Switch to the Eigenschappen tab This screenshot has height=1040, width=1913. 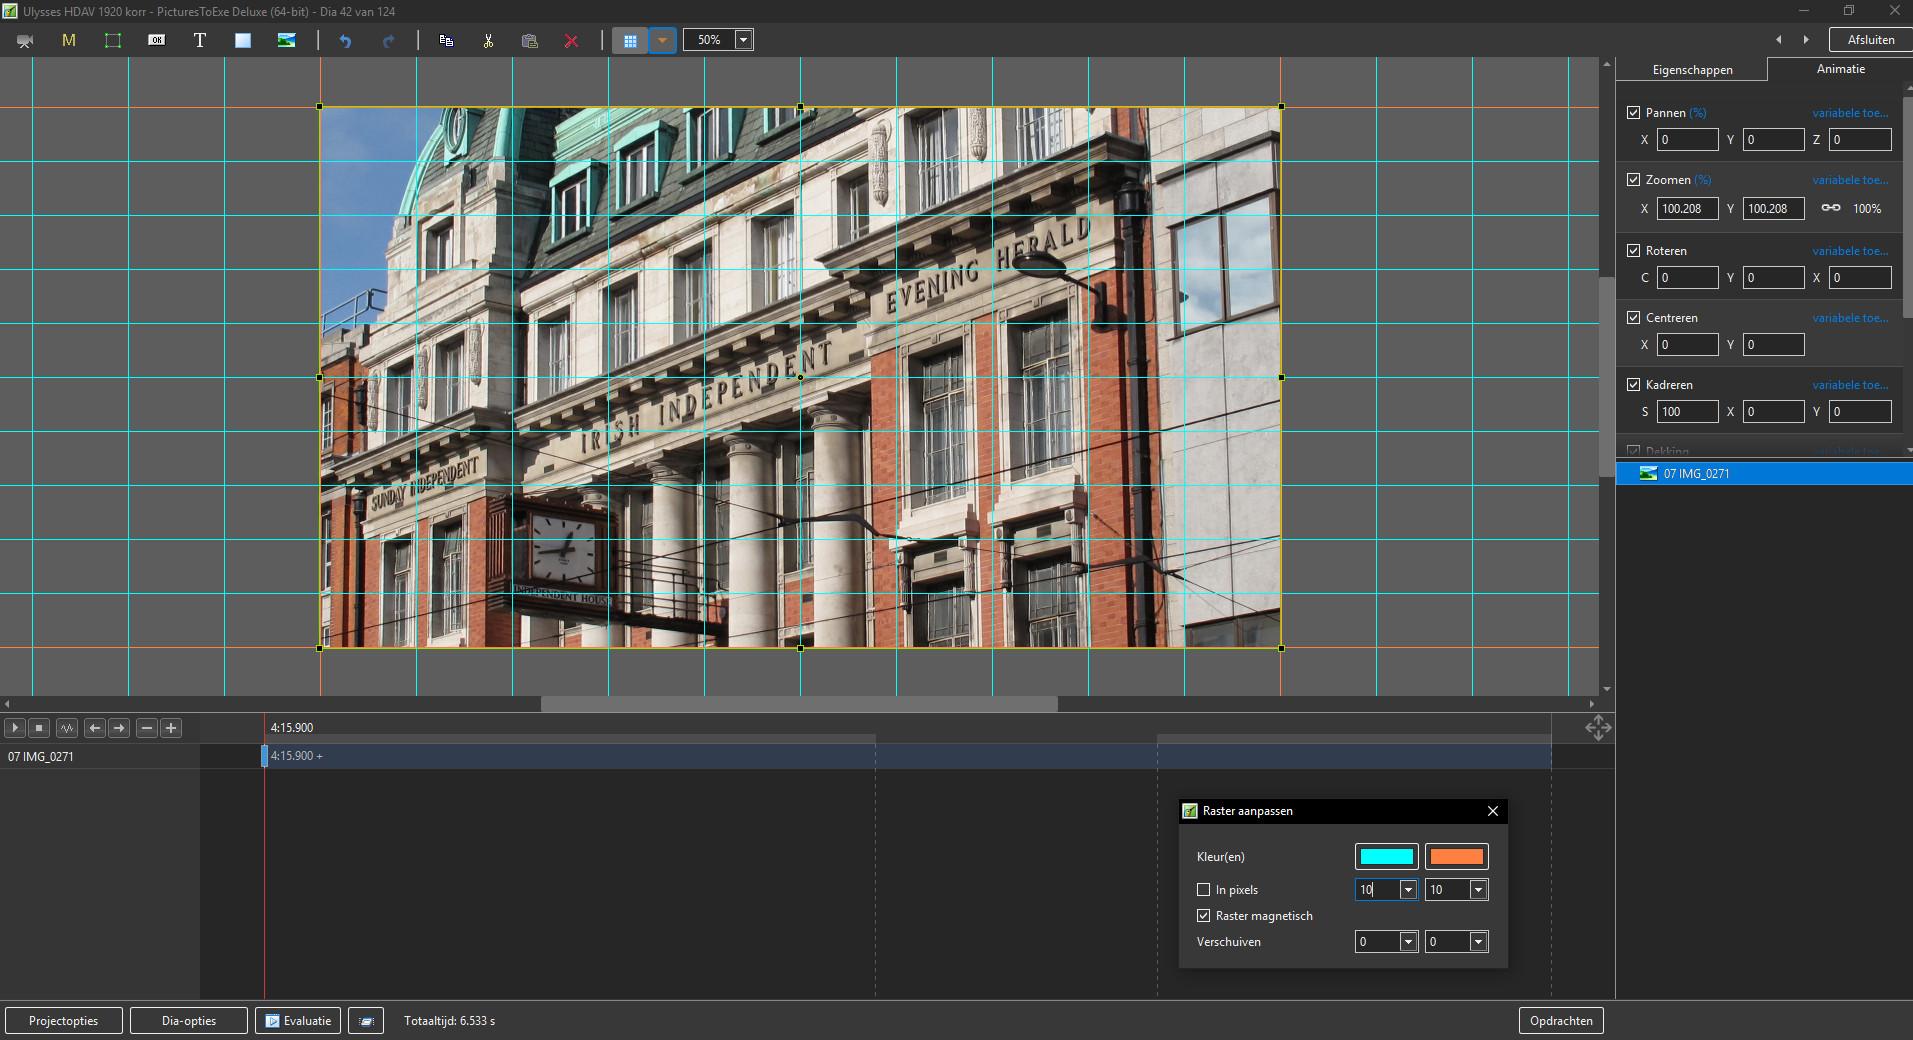(1692, 70)
